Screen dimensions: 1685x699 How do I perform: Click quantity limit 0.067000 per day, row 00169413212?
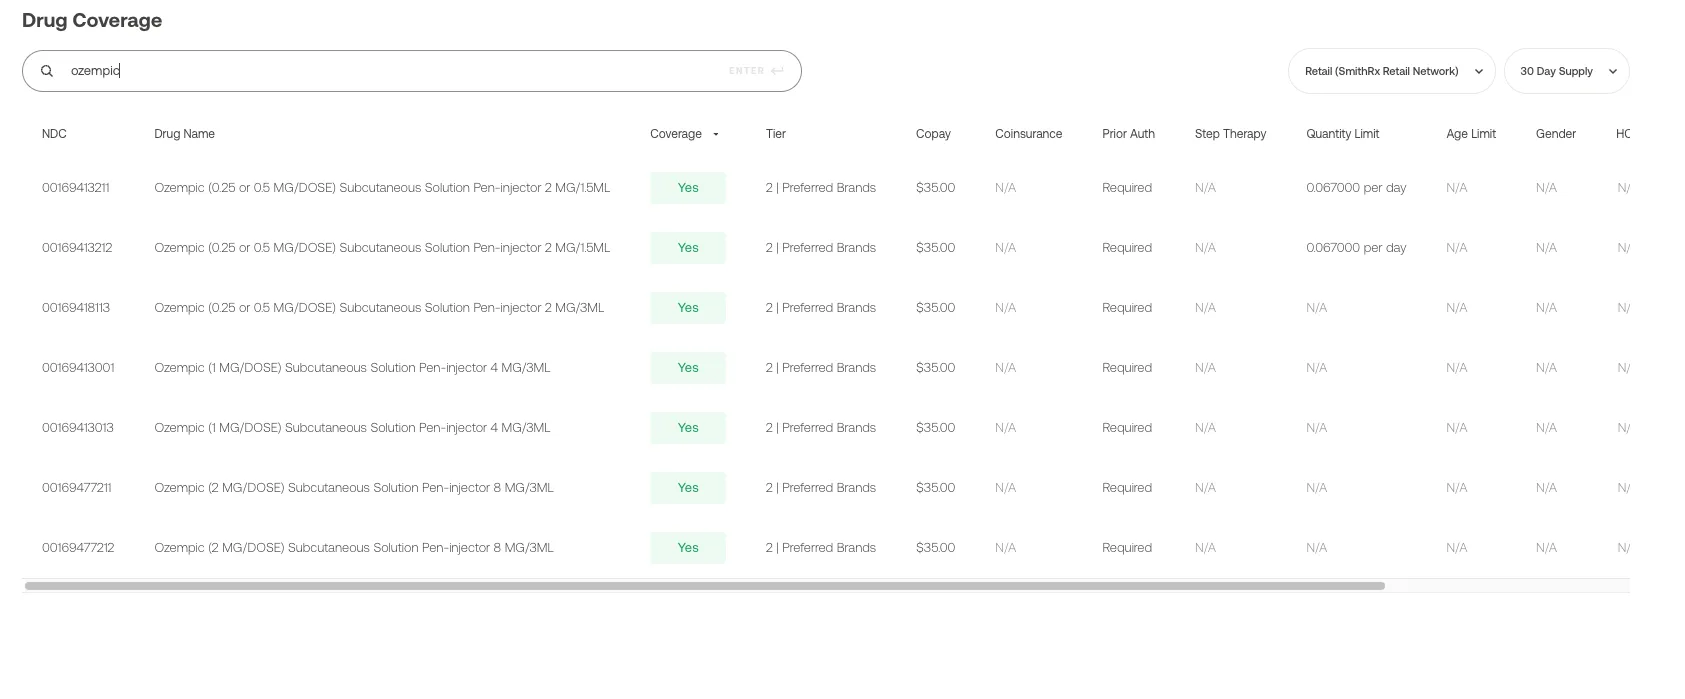(x=1356, y=248)
